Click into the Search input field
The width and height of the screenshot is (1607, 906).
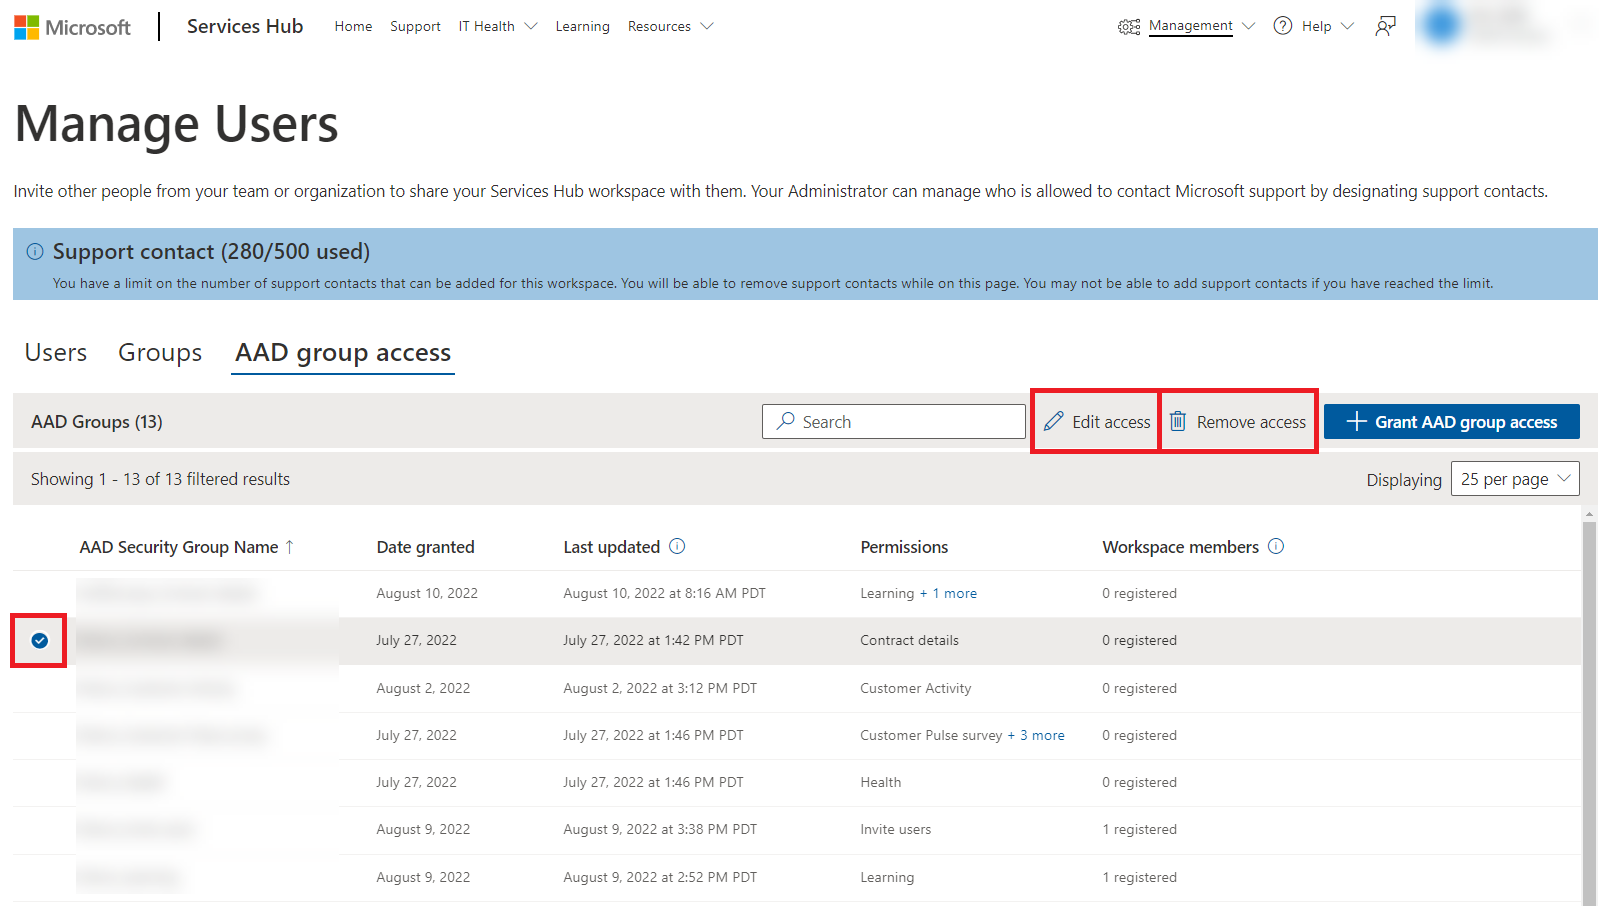click(x=894, y=421)
